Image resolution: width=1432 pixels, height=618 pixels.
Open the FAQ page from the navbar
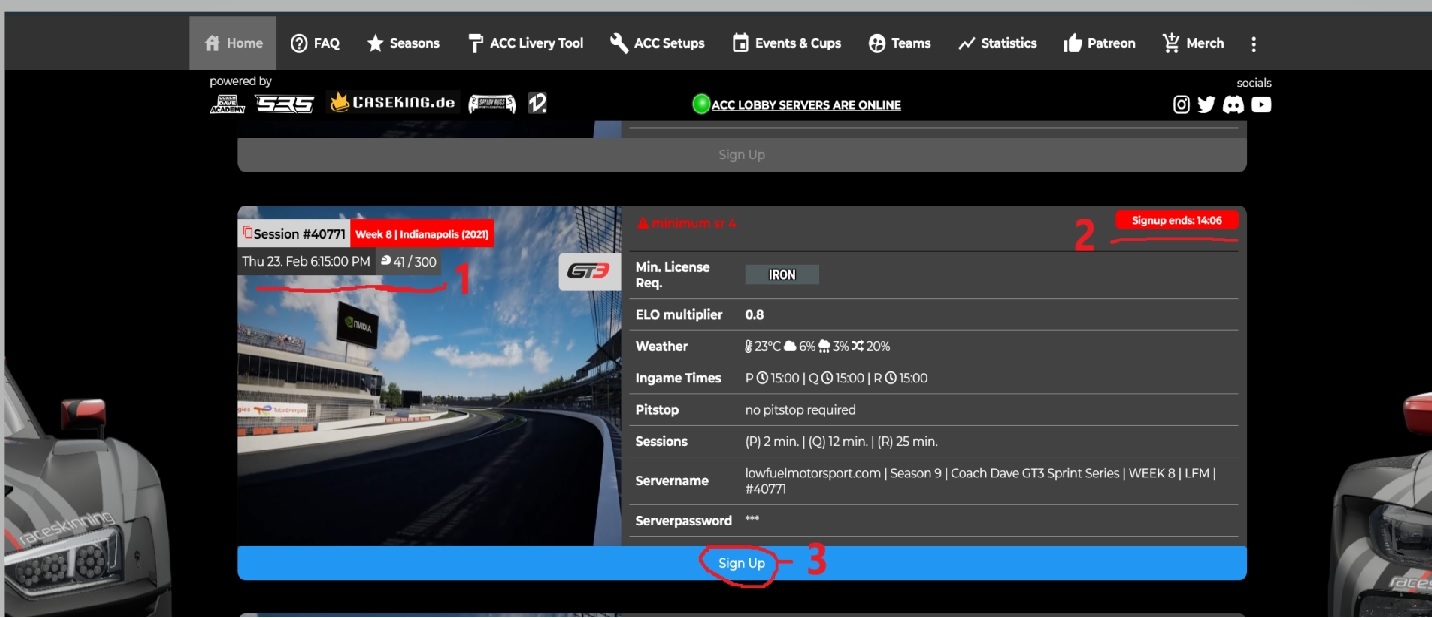click(x=316, y=43)
